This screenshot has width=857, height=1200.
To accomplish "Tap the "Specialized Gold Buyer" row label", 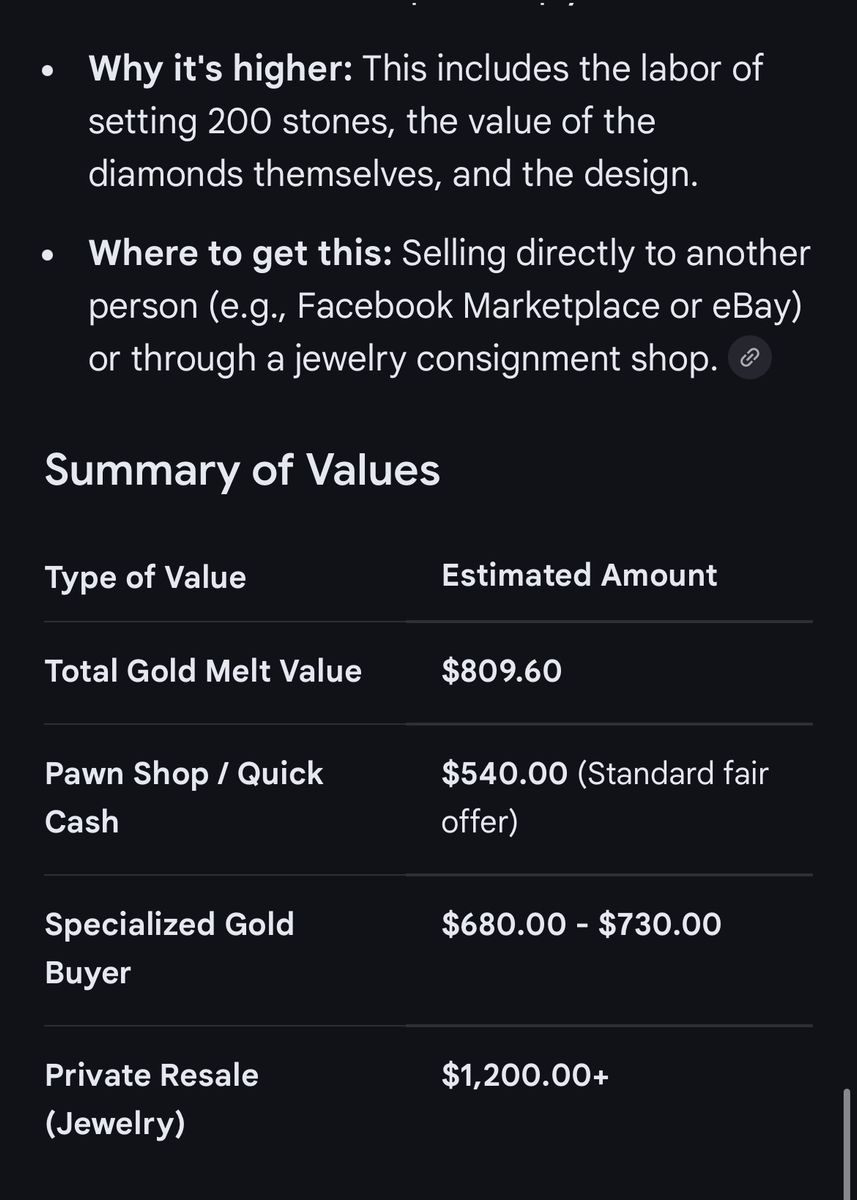I will click(169, 947).
